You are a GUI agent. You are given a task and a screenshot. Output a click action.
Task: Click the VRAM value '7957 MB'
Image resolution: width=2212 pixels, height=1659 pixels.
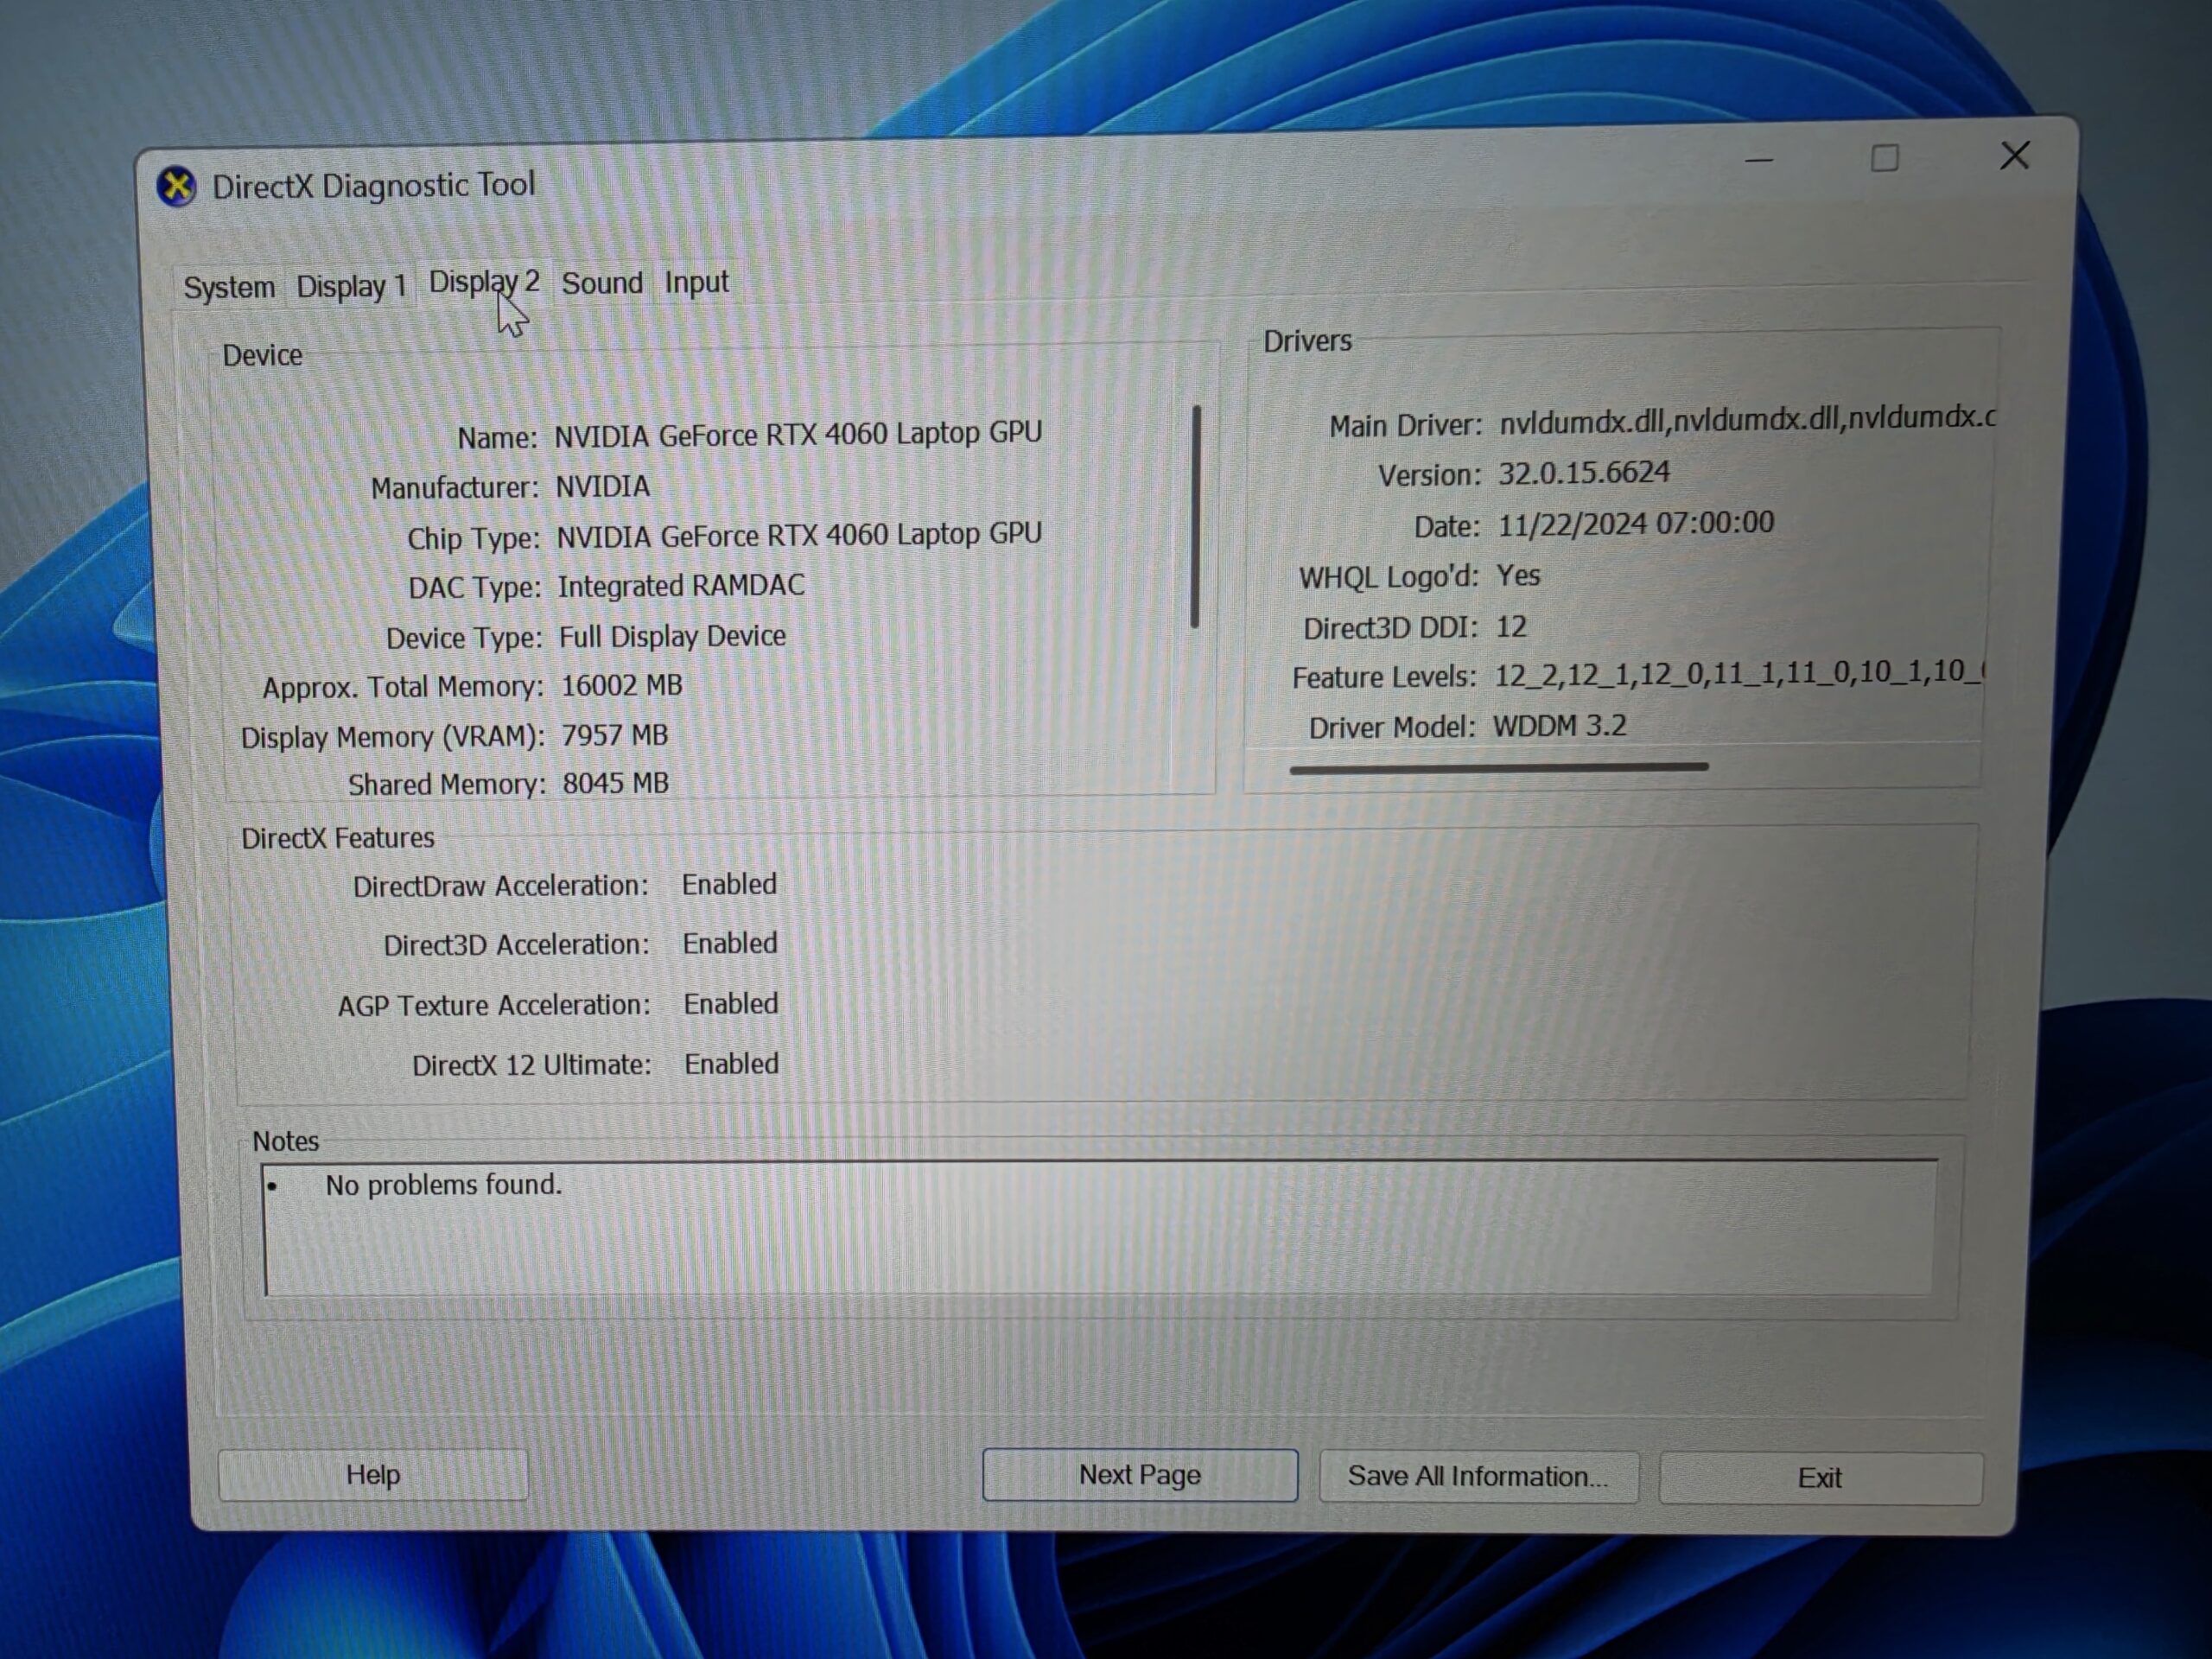click(615, 736)
